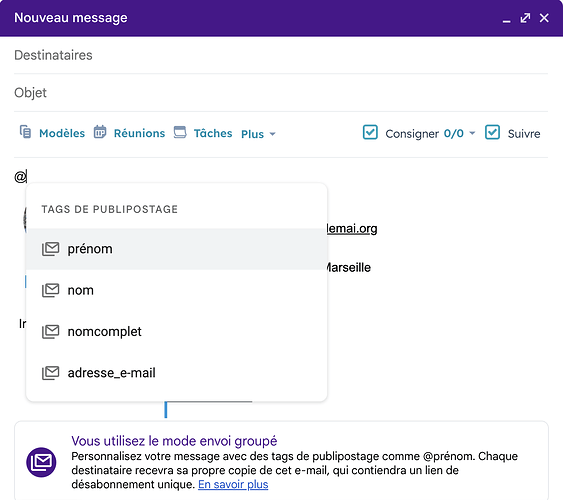The width and height of the screenshot is (563, 500).
Task: Expand the Plus dropdown
Action: tap(258, 134)
